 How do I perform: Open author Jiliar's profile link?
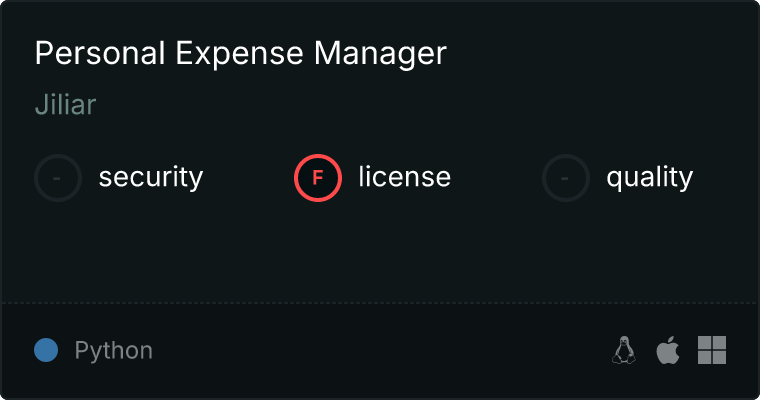[65, 105]
